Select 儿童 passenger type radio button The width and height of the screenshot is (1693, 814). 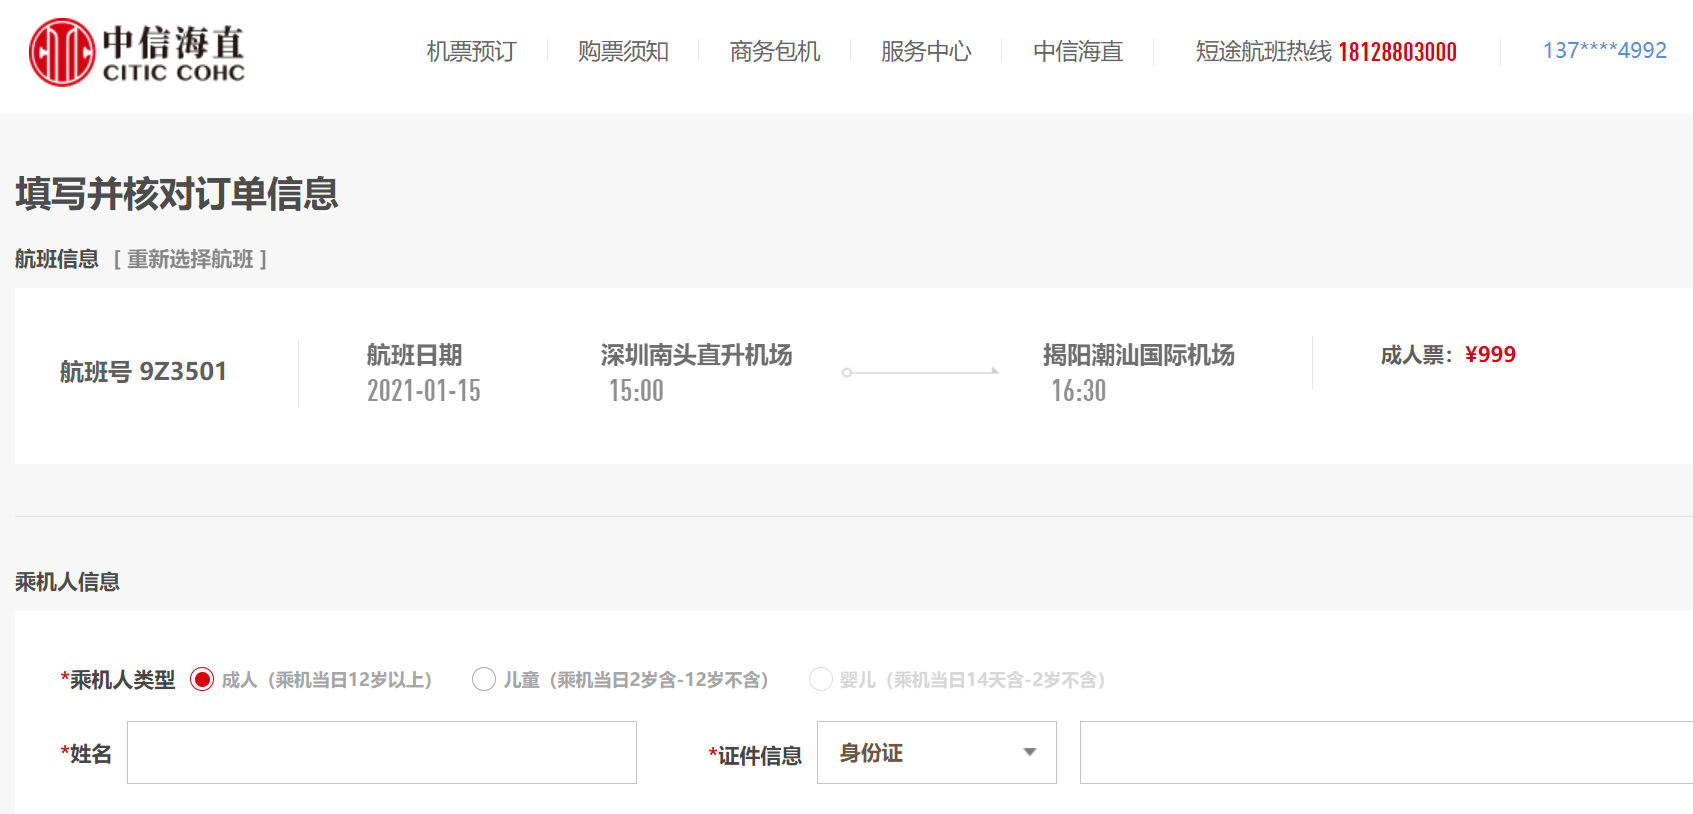click(x=484, y=680)
